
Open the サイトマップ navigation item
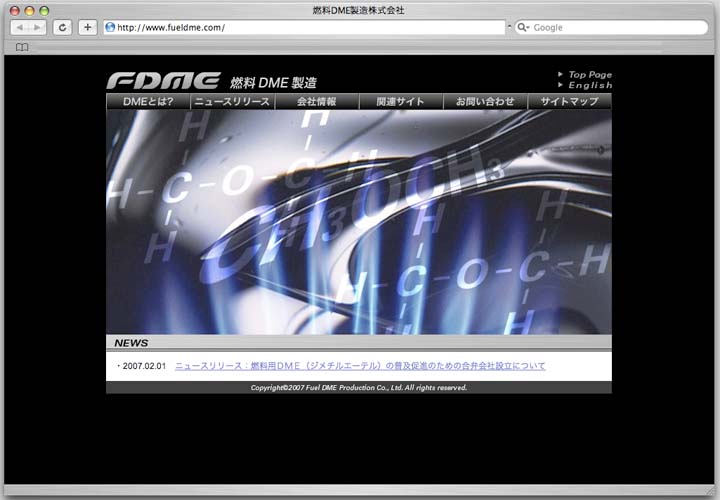point(569,102)
